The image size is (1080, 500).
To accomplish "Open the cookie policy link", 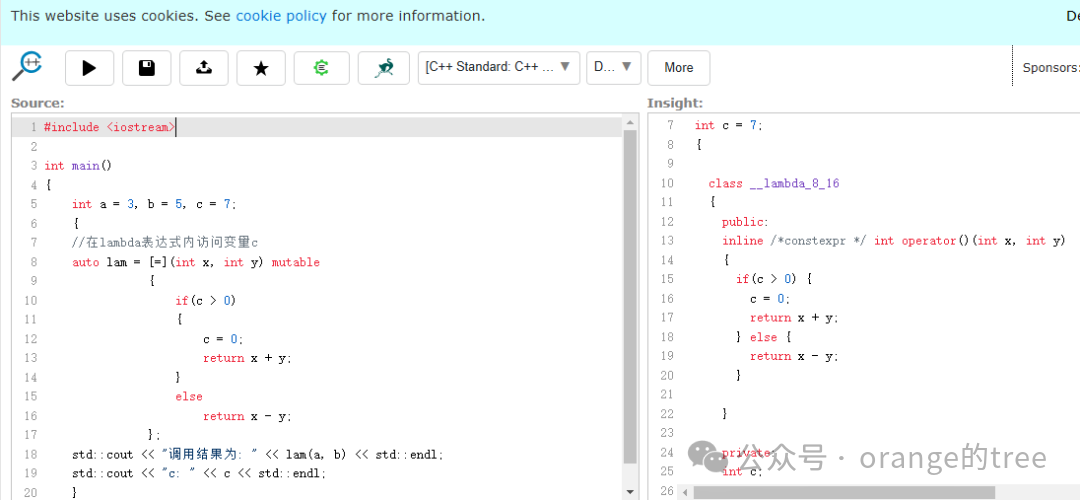I will pos(281,16).
